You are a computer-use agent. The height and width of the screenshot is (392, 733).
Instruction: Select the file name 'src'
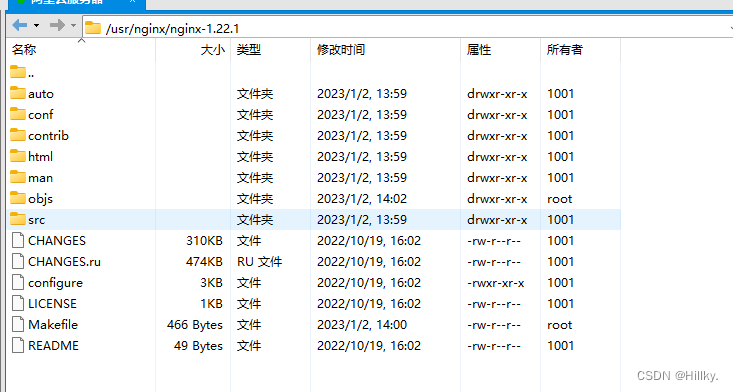(36, 220)
